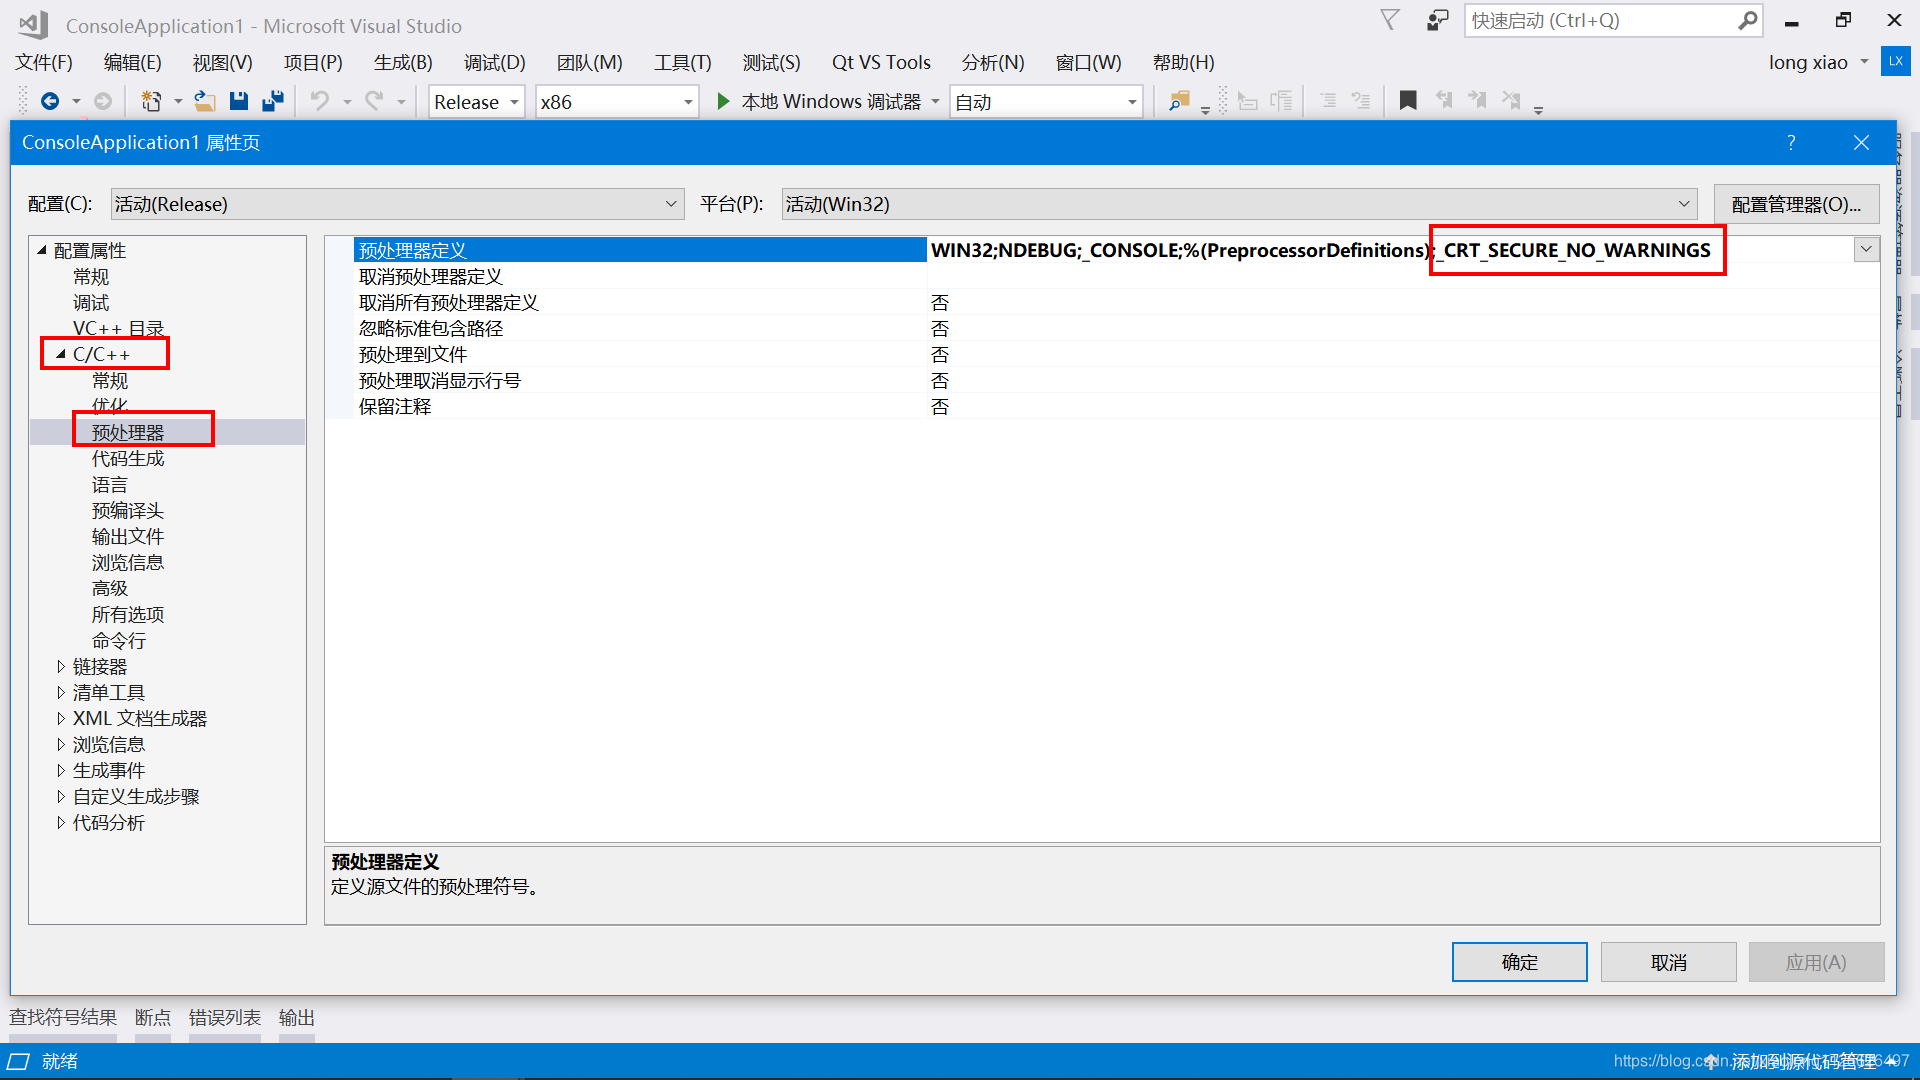Image resolution: width=1920 pixels, height=1080 pixels.
Task: Click the Find in Files icon
Action: point(1179,101)
